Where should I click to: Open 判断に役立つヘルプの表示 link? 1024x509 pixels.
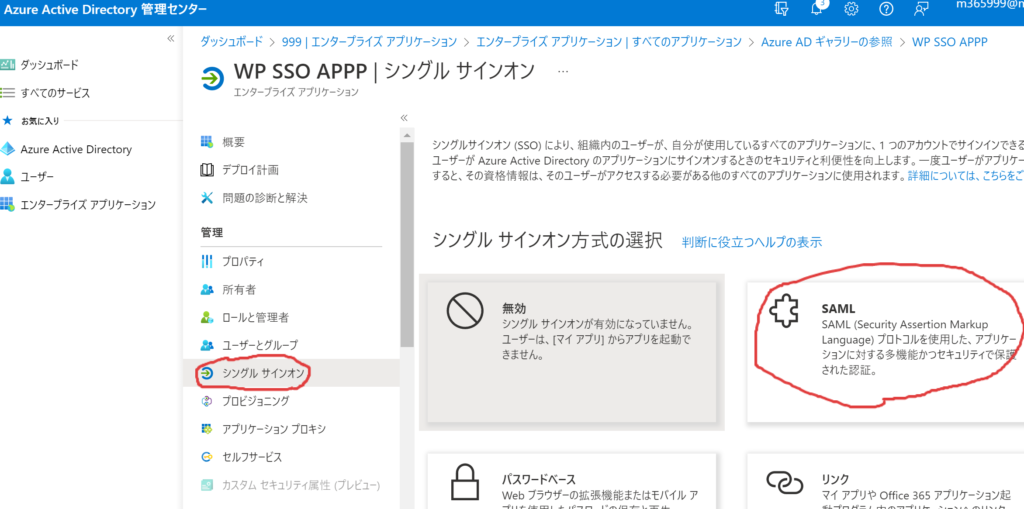752,242
